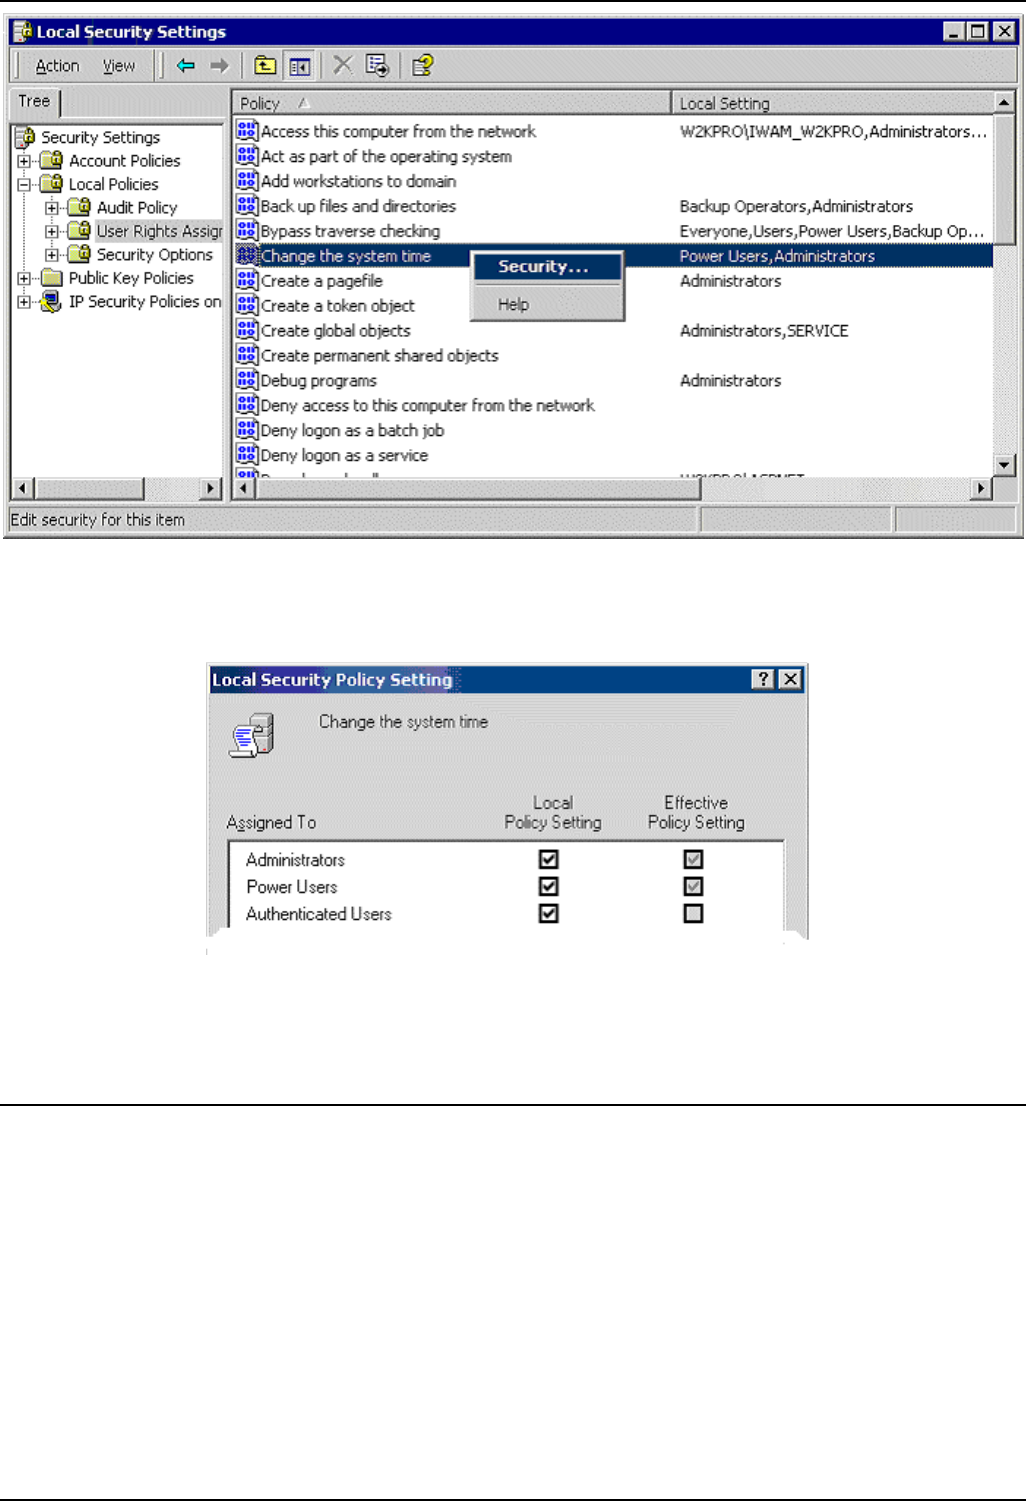This screenshot has height=1501, width=1026.
Task: Select the Create global objects policy
Action: pos(335,331)
